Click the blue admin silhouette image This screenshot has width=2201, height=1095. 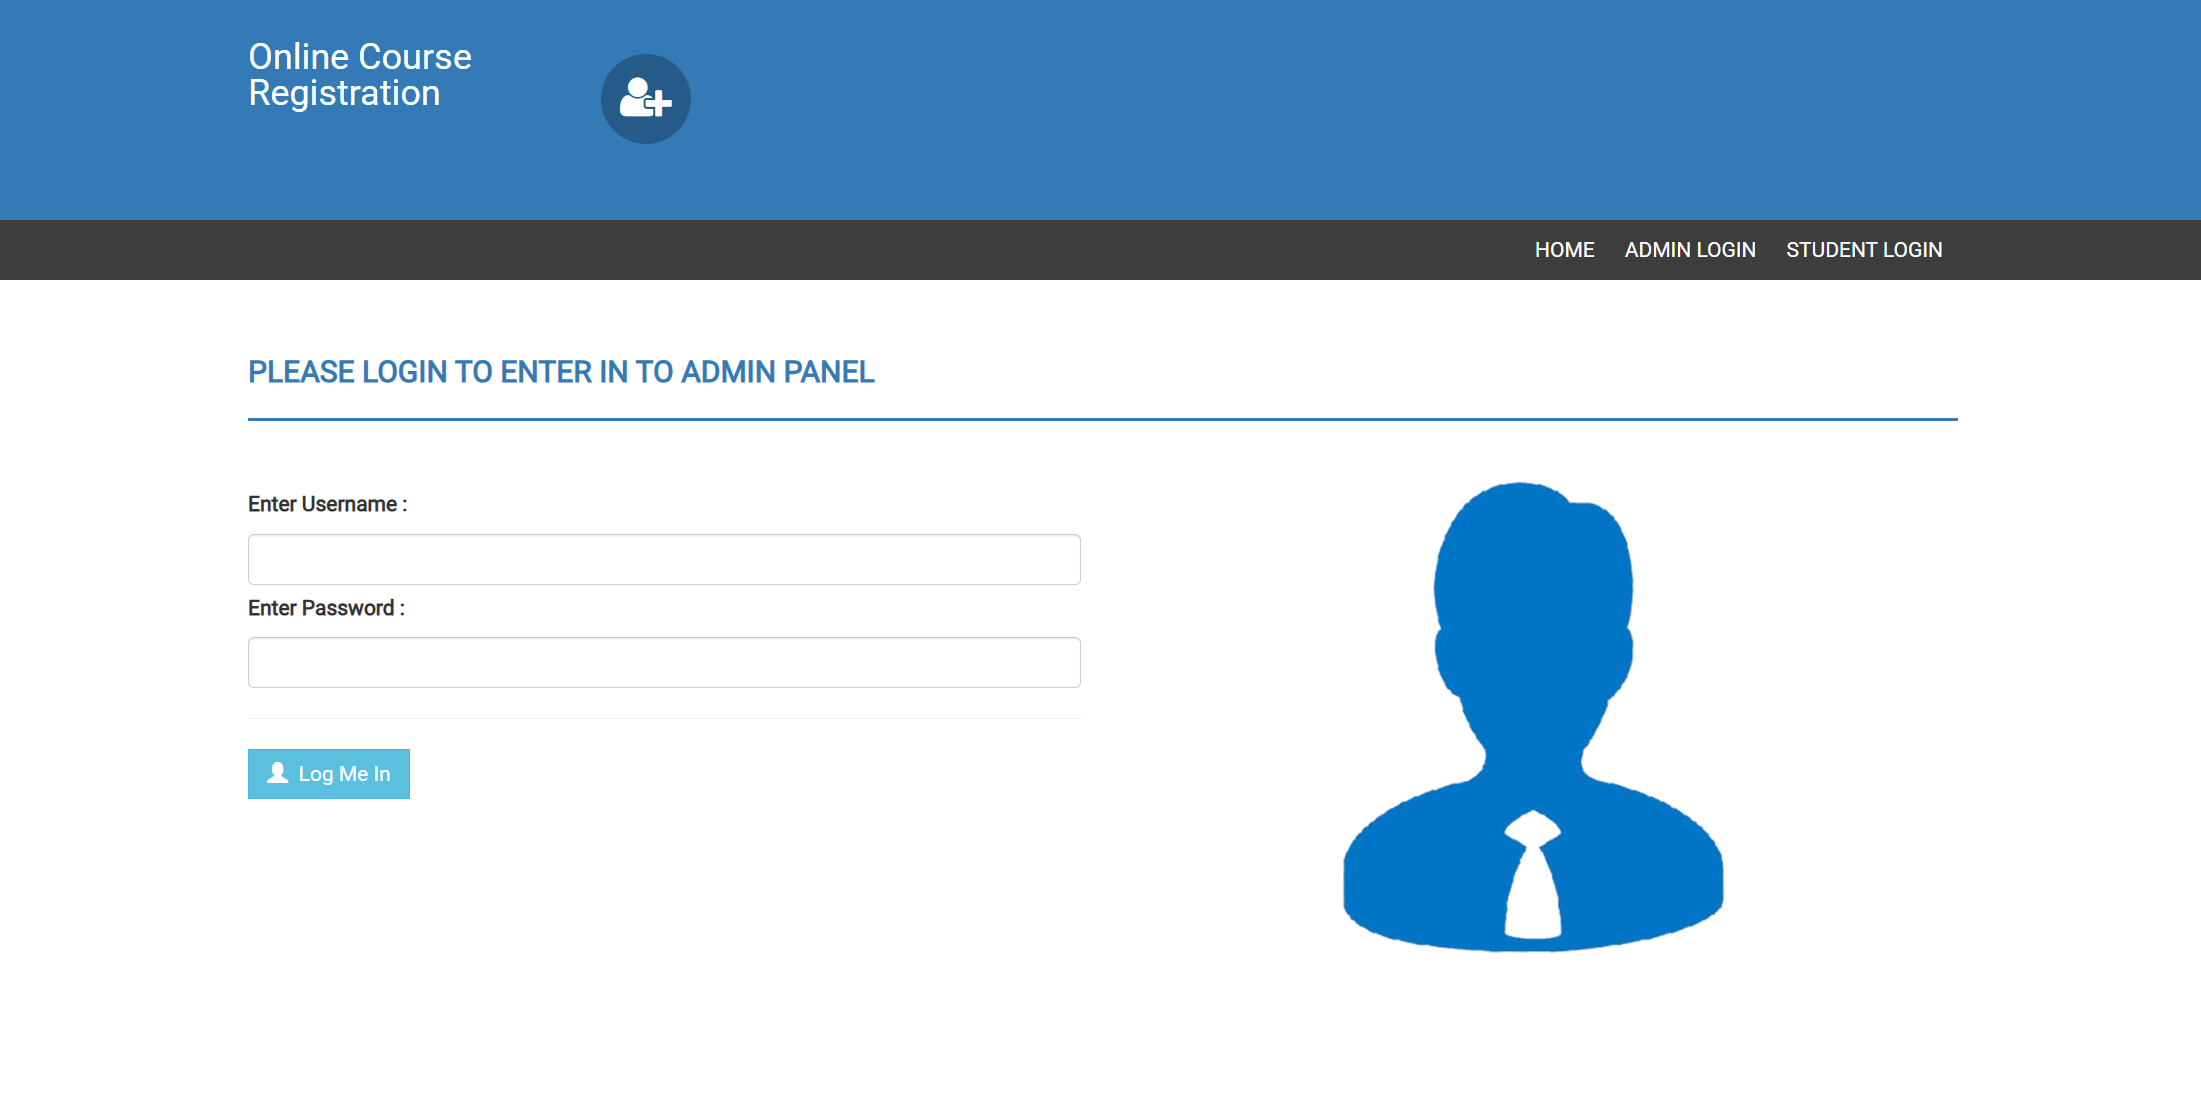point(1532,716)
